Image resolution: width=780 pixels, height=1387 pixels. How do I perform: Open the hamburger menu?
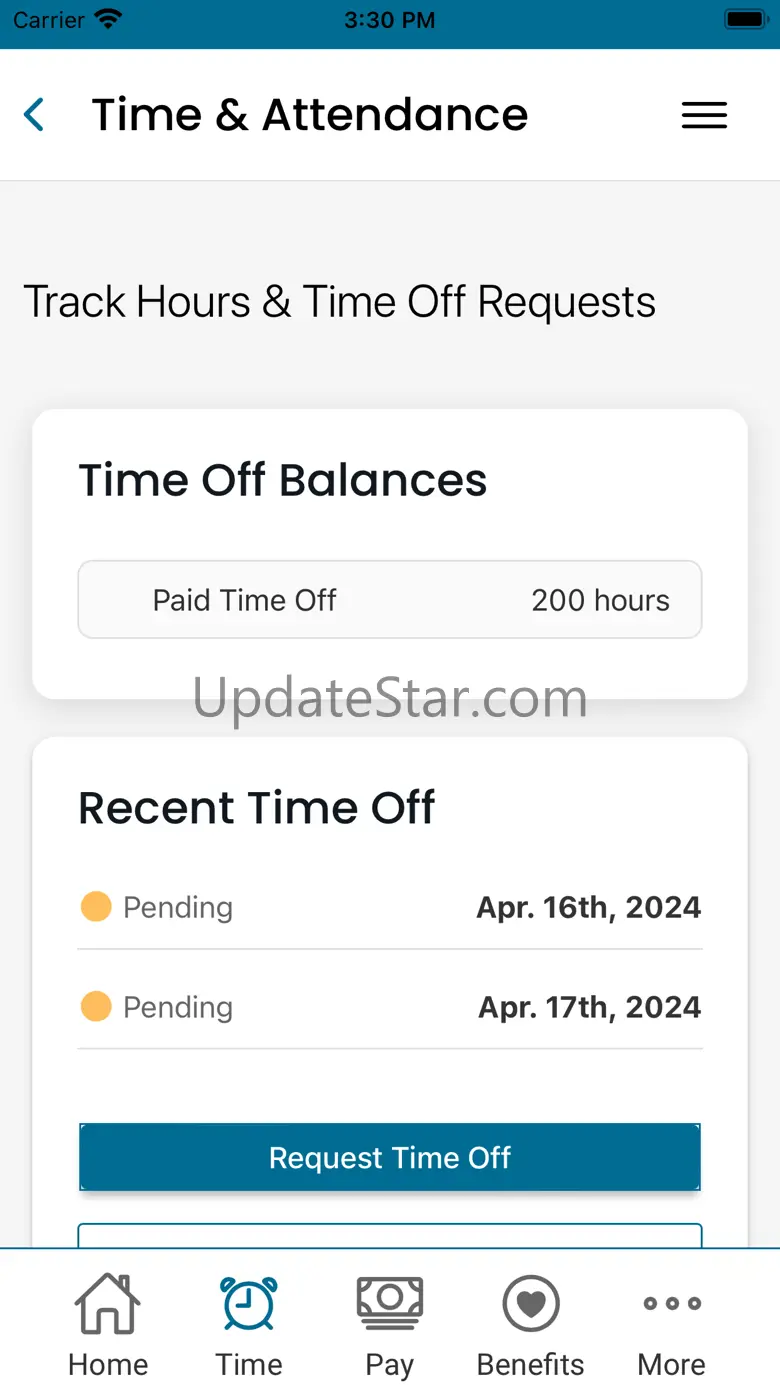click(704, 115)
